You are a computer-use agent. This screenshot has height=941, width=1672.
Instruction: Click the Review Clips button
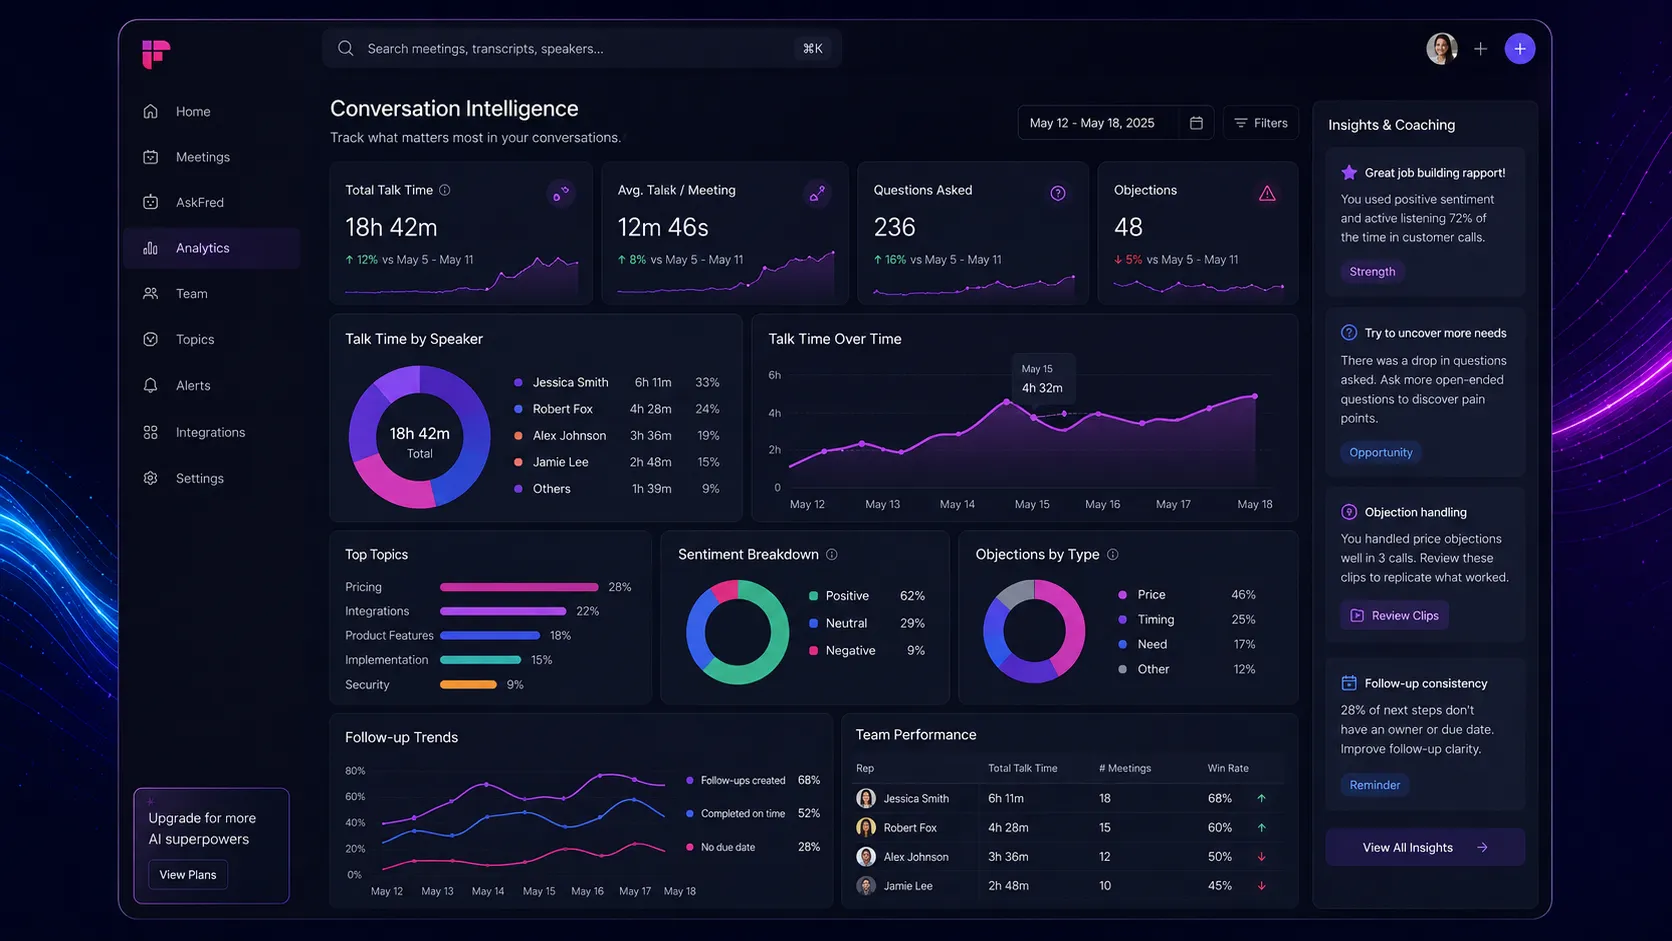1394,615
